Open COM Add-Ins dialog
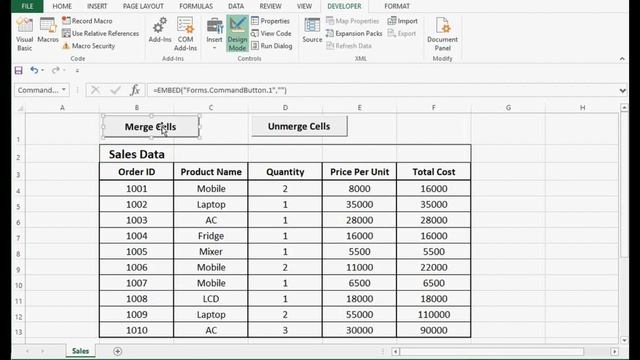The image size is (640, 360). coord(185,34)
